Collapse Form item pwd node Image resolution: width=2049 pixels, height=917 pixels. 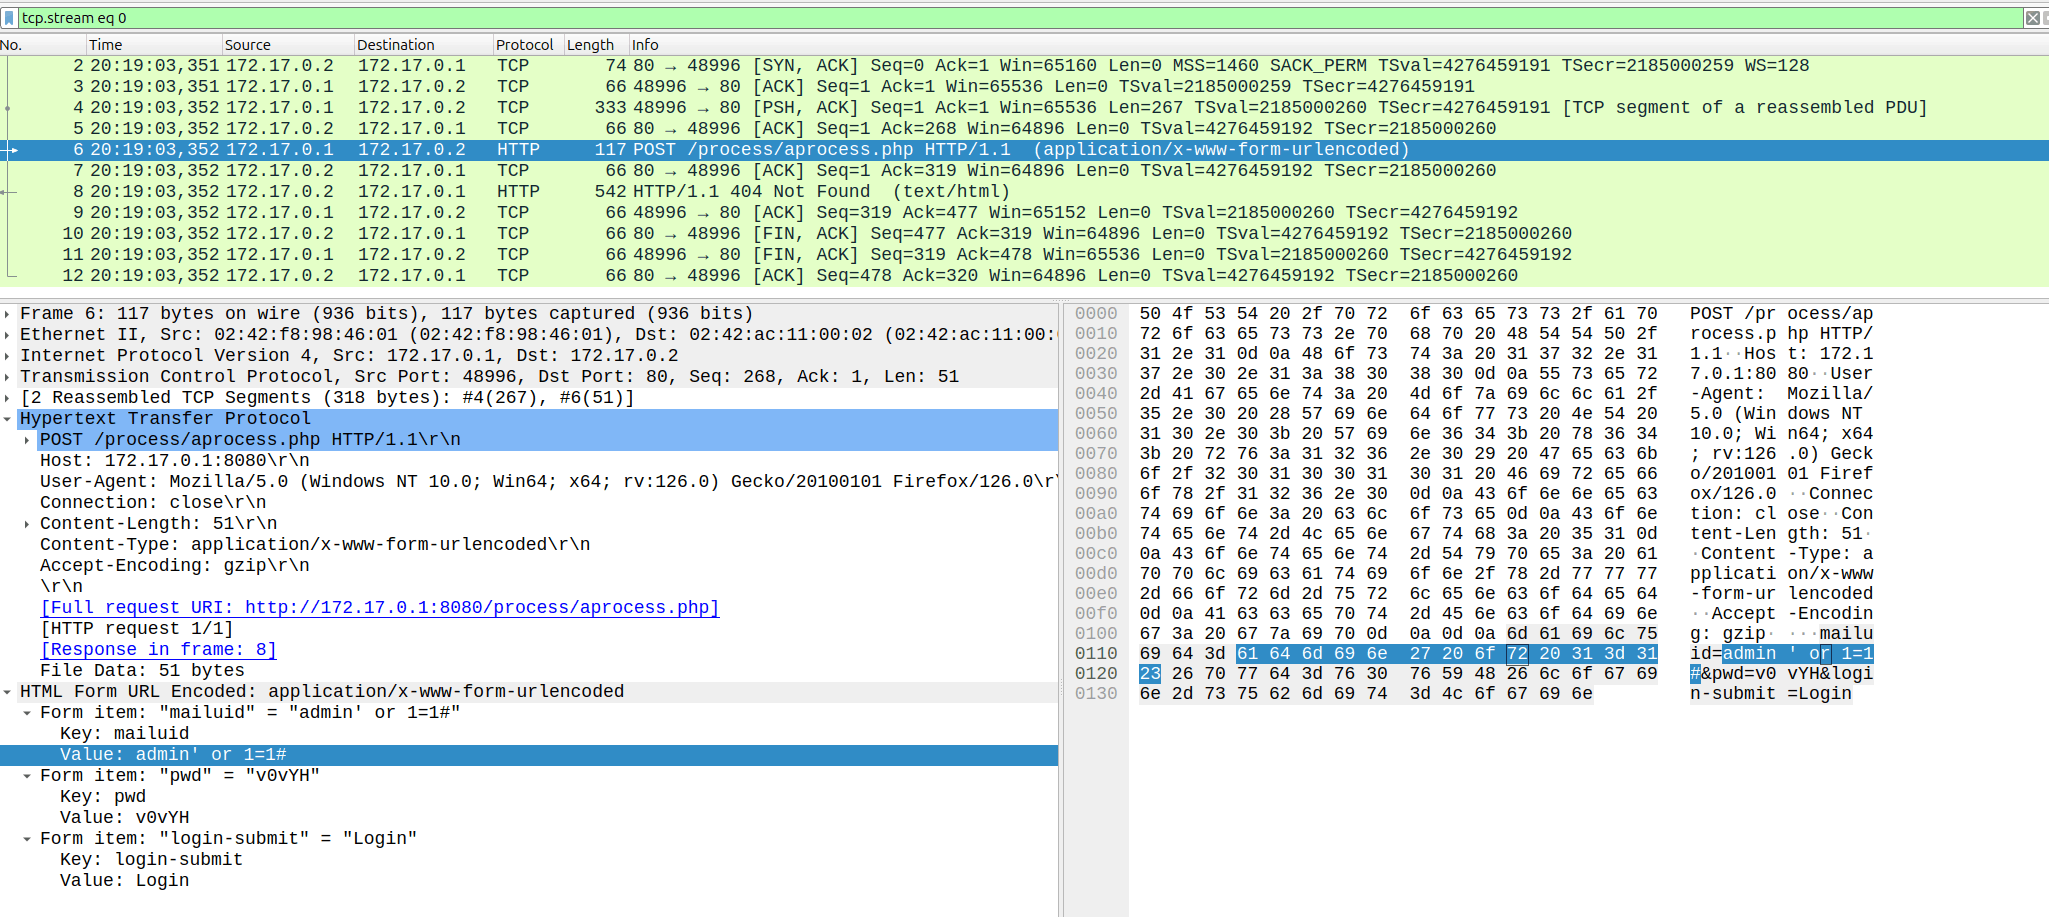pyautogui.click(x=27, y=776)
